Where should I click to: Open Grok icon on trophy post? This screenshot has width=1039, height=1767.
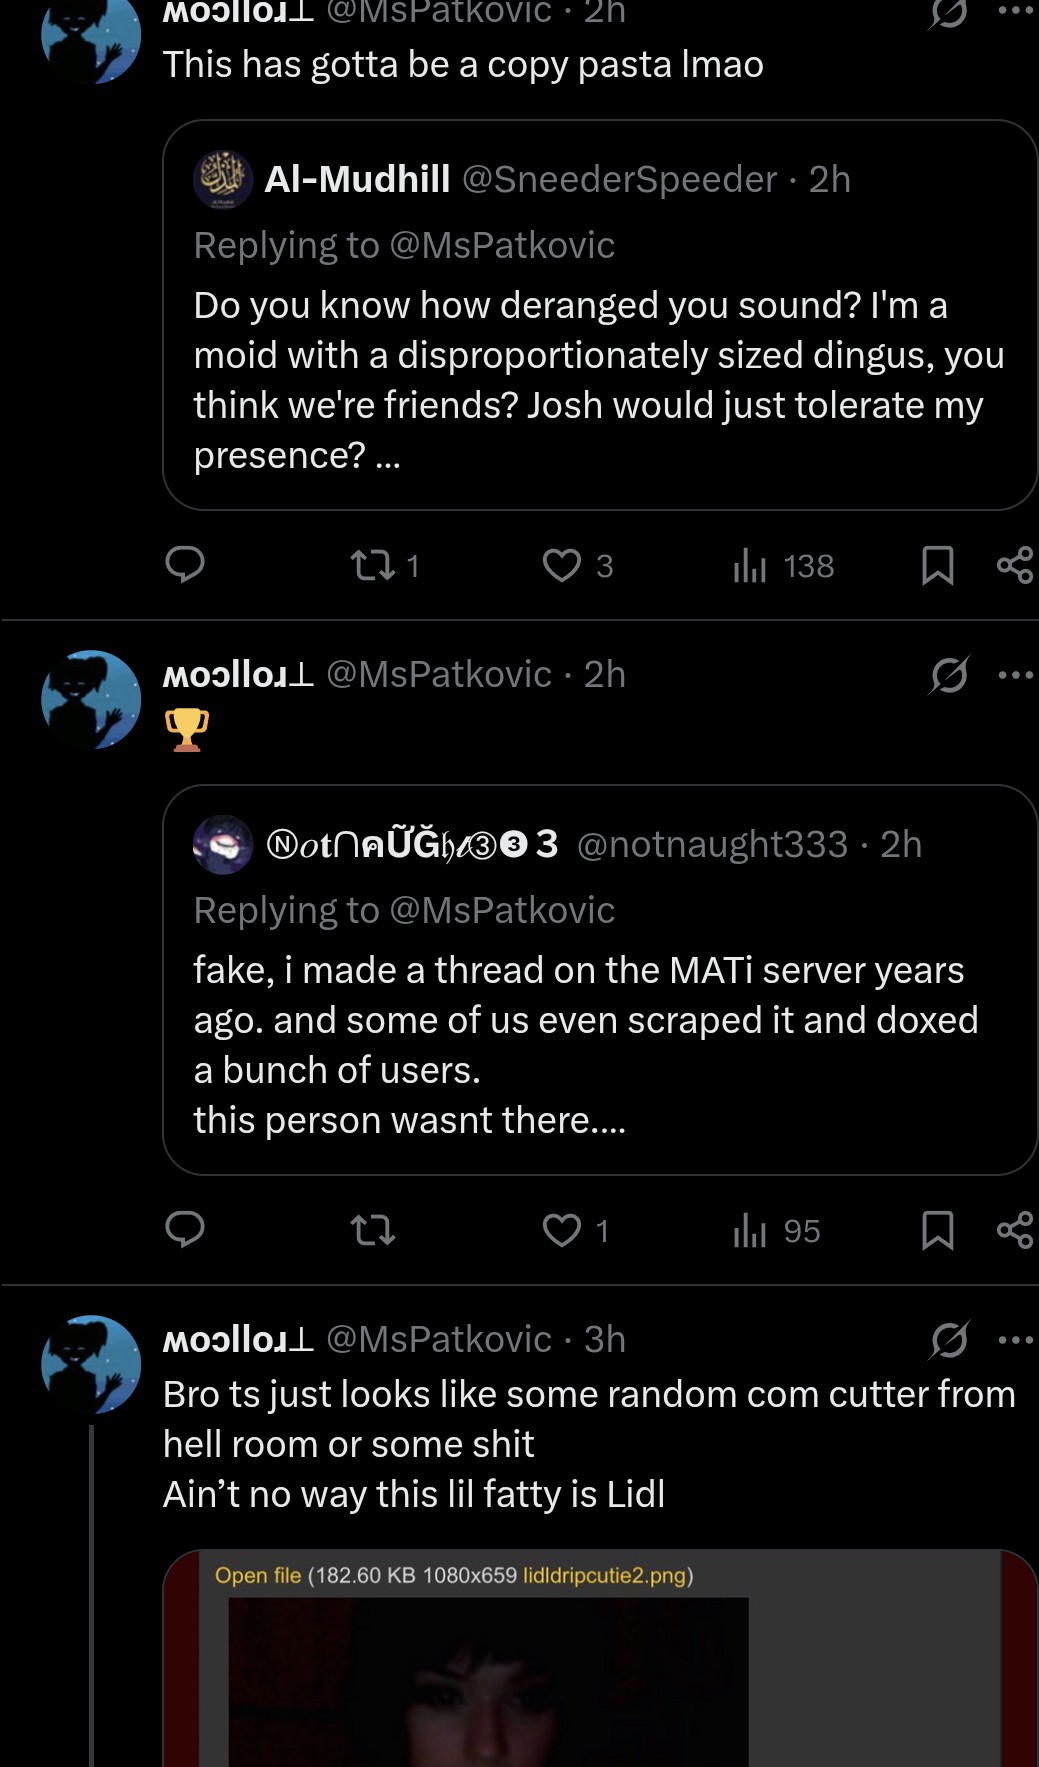[948, 676]
